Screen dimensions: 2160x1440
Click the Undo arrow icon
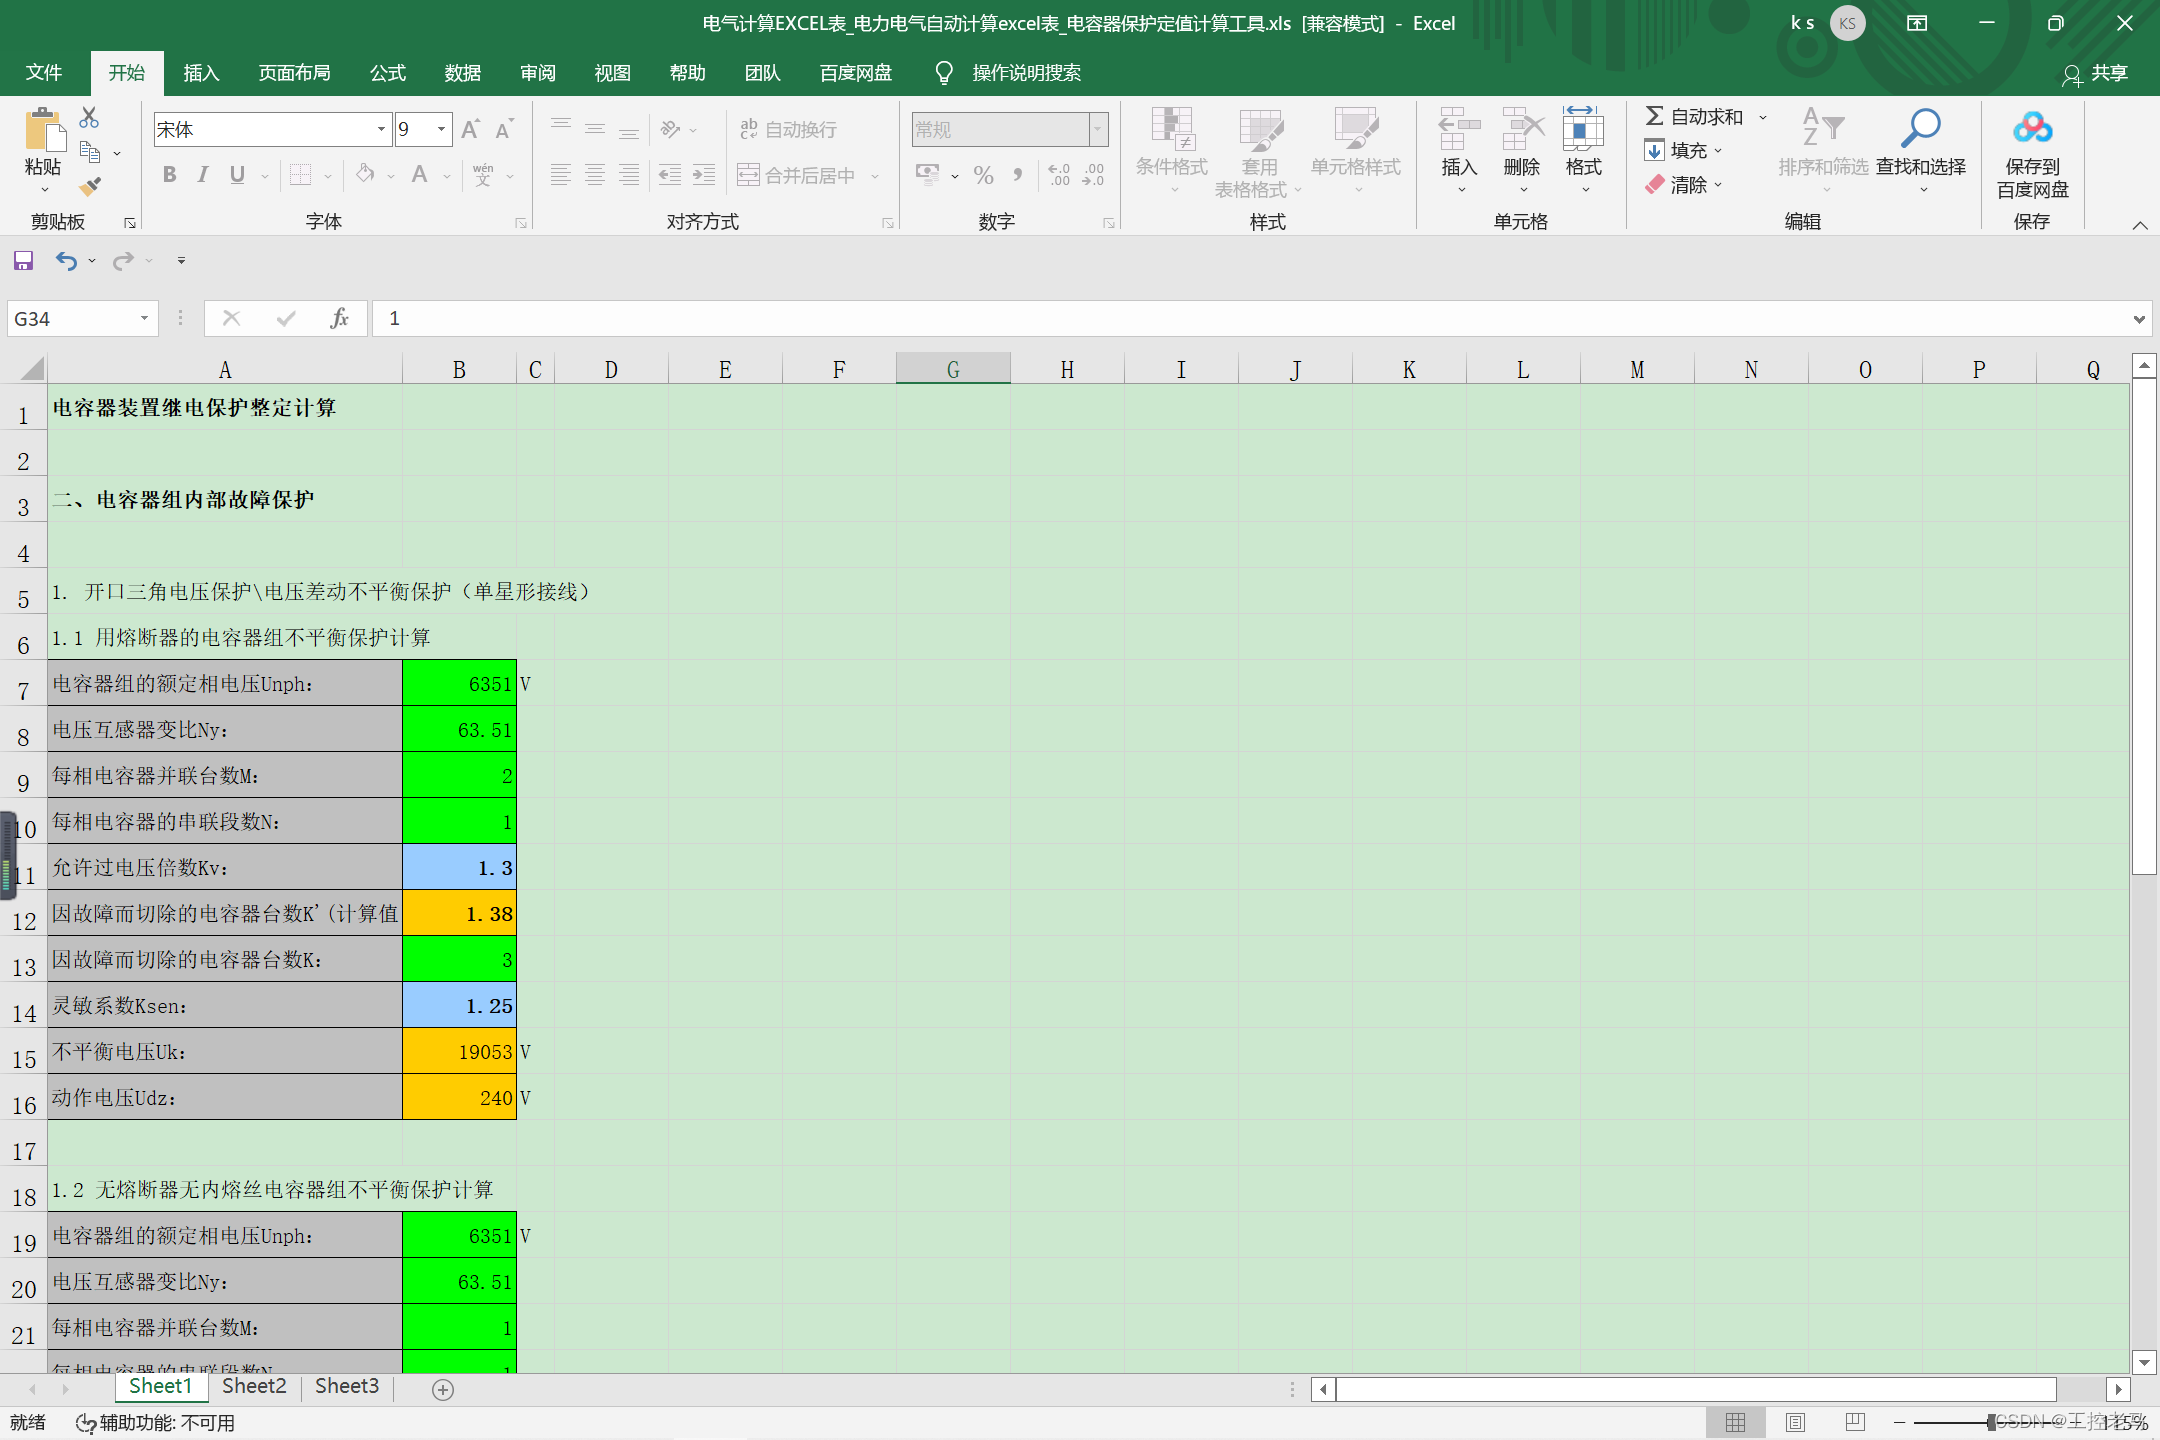(x=66, y=261)
